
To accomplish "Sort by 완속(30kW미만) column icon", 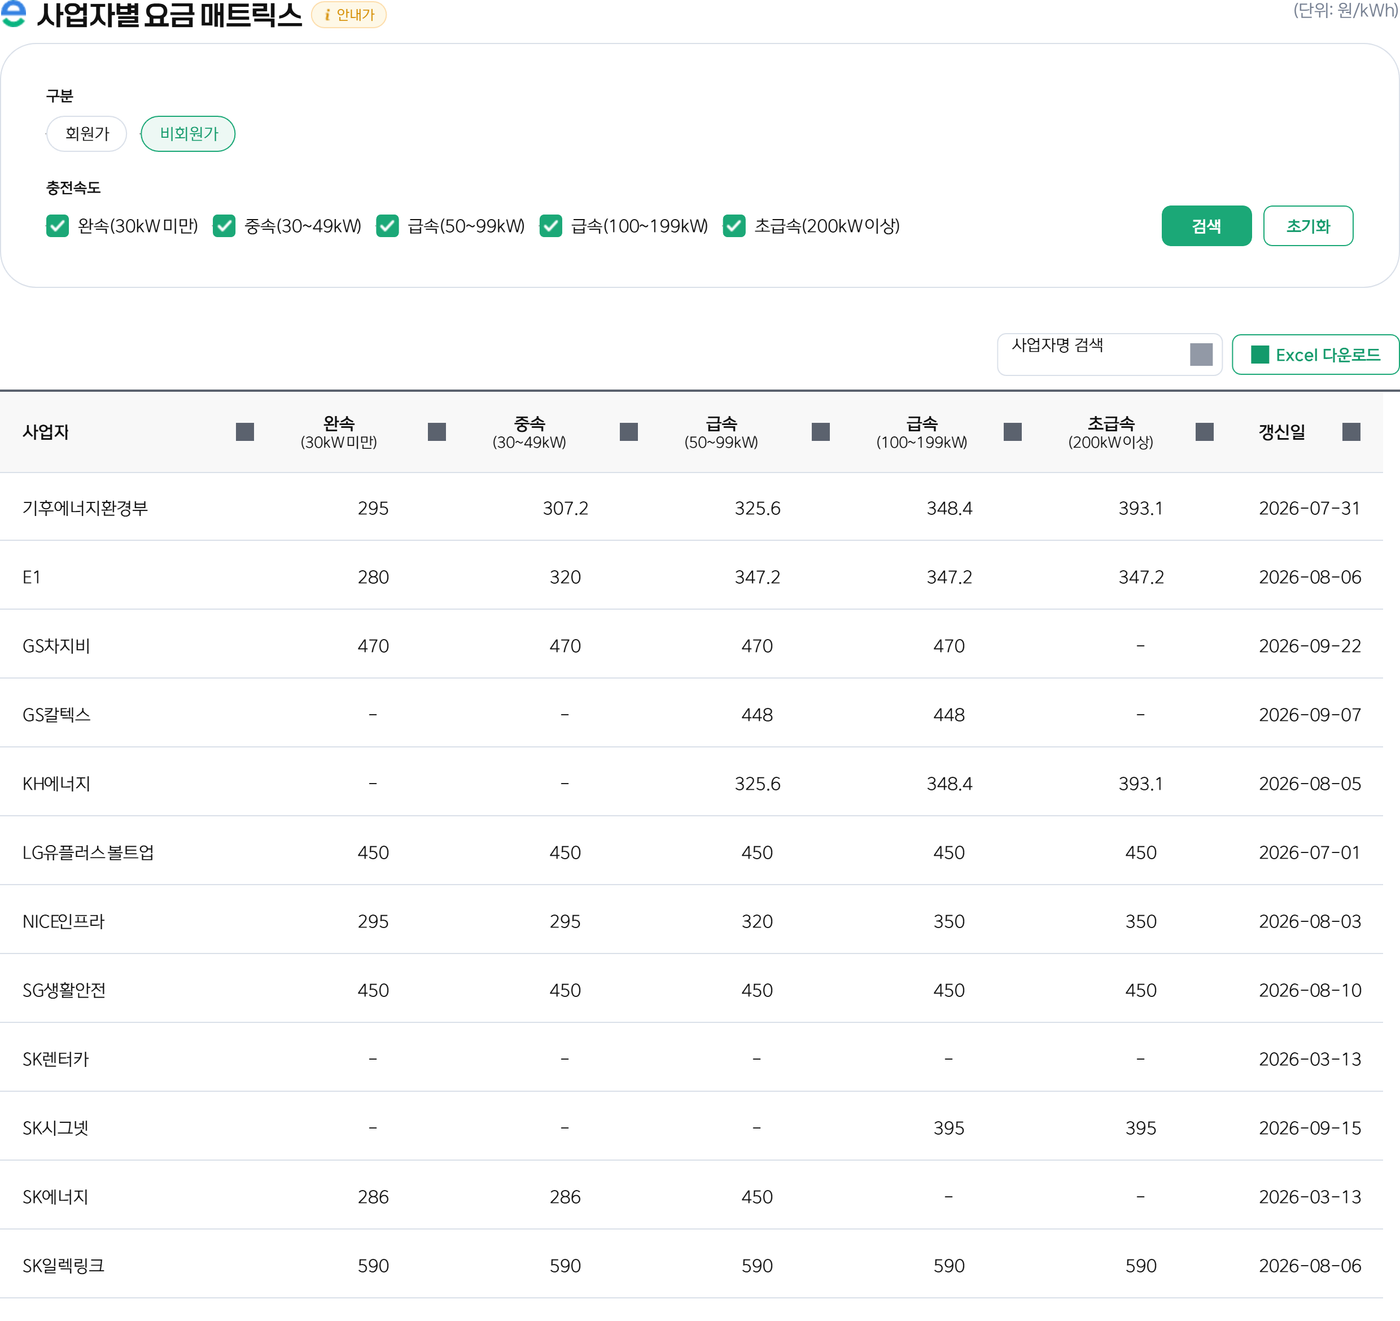I will pyautogui.click(x=437, y=432).
